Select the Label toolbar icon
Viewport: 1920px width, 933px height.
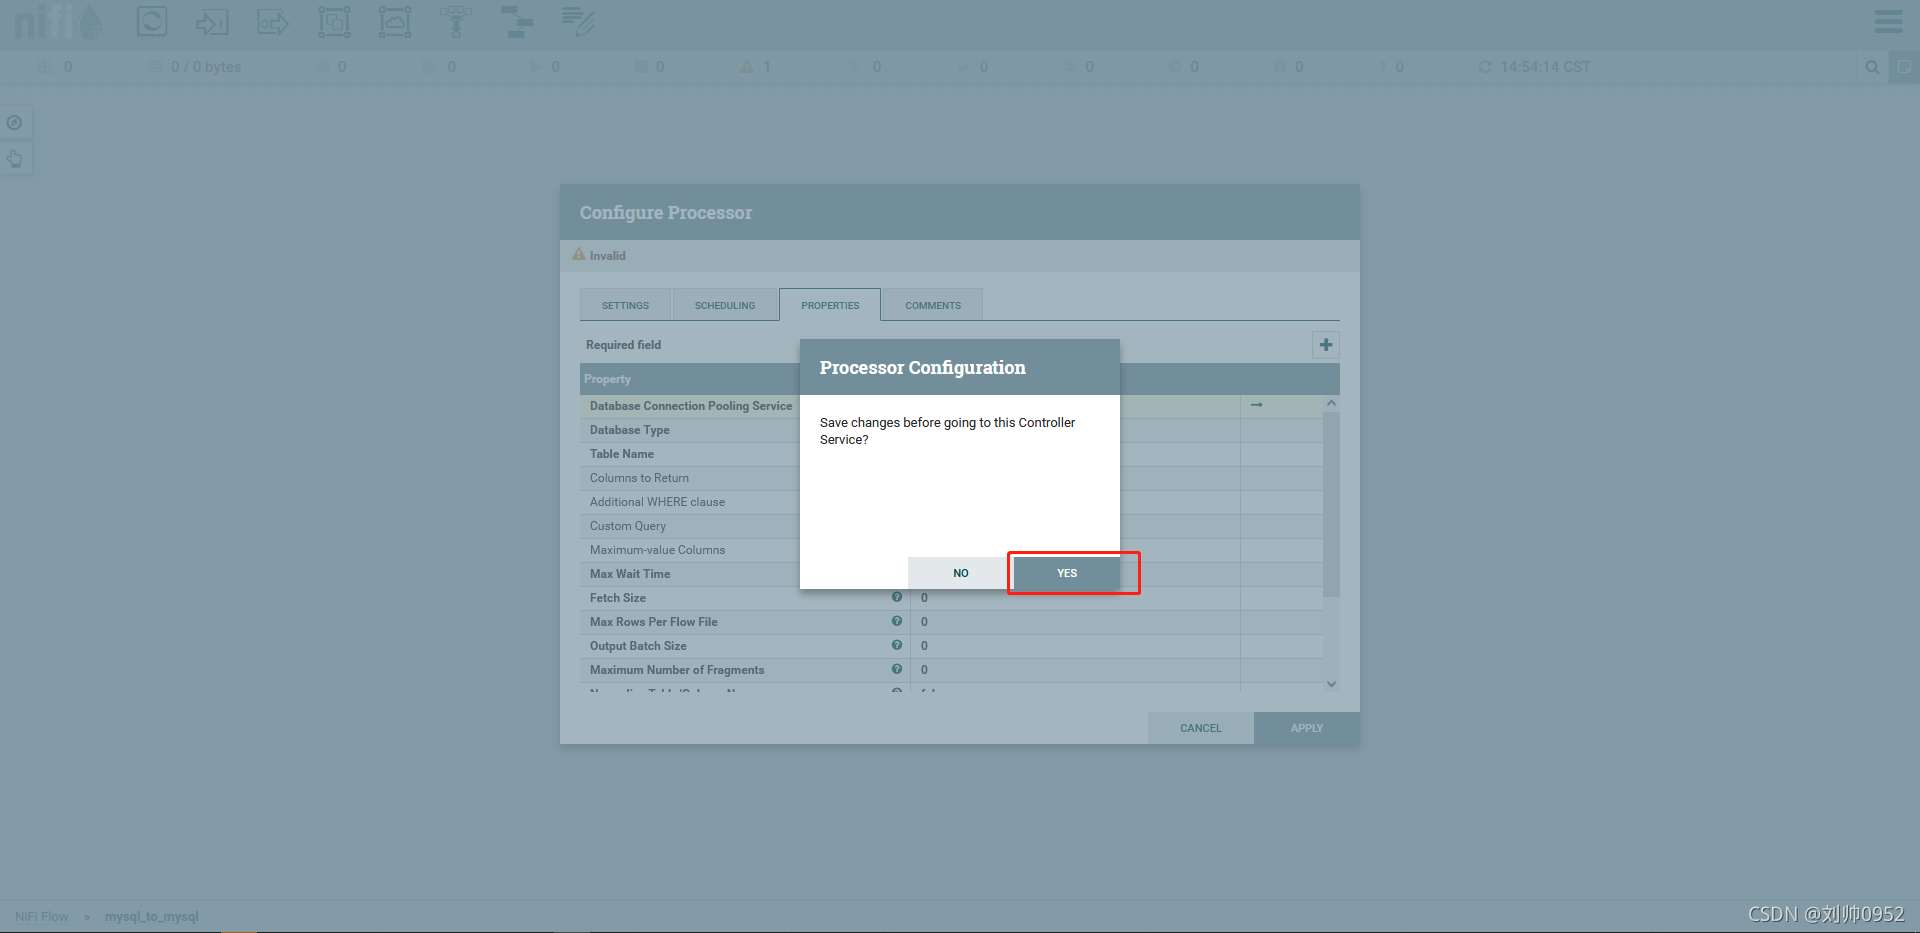(578, 21)
